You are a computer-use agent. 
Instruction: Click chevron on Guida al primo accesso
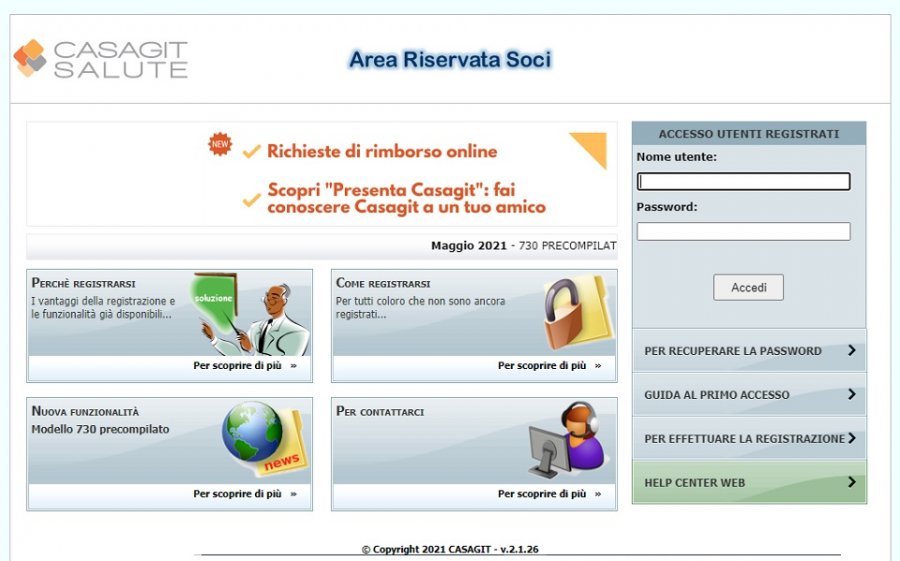852,394
